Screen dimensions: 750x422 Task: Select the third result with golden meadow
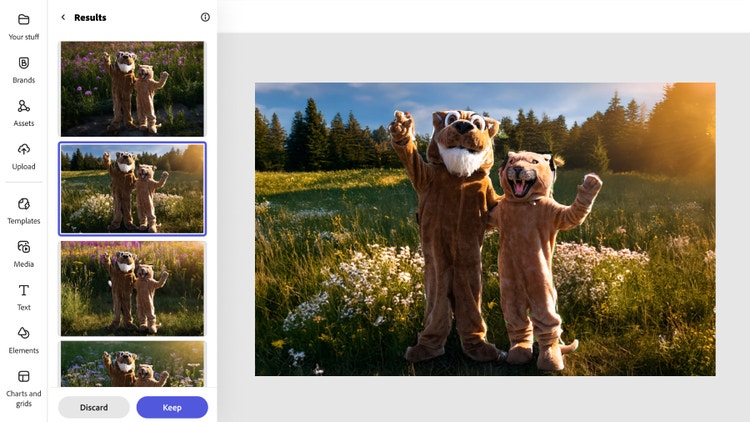[132, 289]
